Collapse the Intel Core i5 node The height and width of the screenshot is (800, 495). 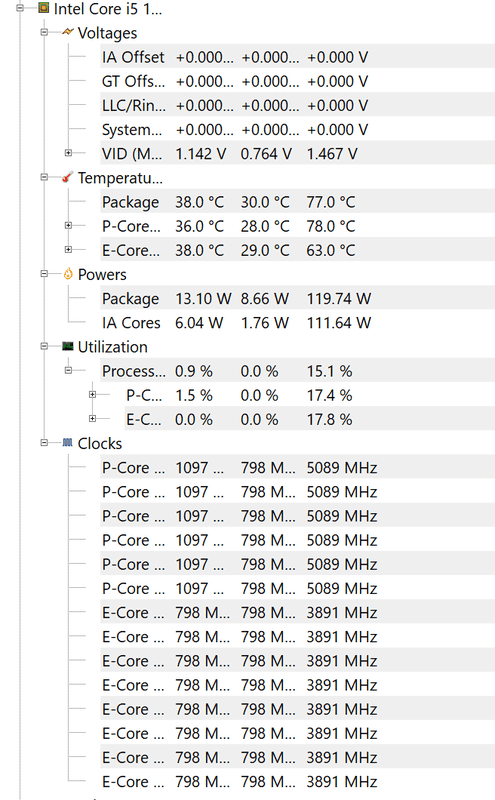pyautogui.click(x=20, y=8)
